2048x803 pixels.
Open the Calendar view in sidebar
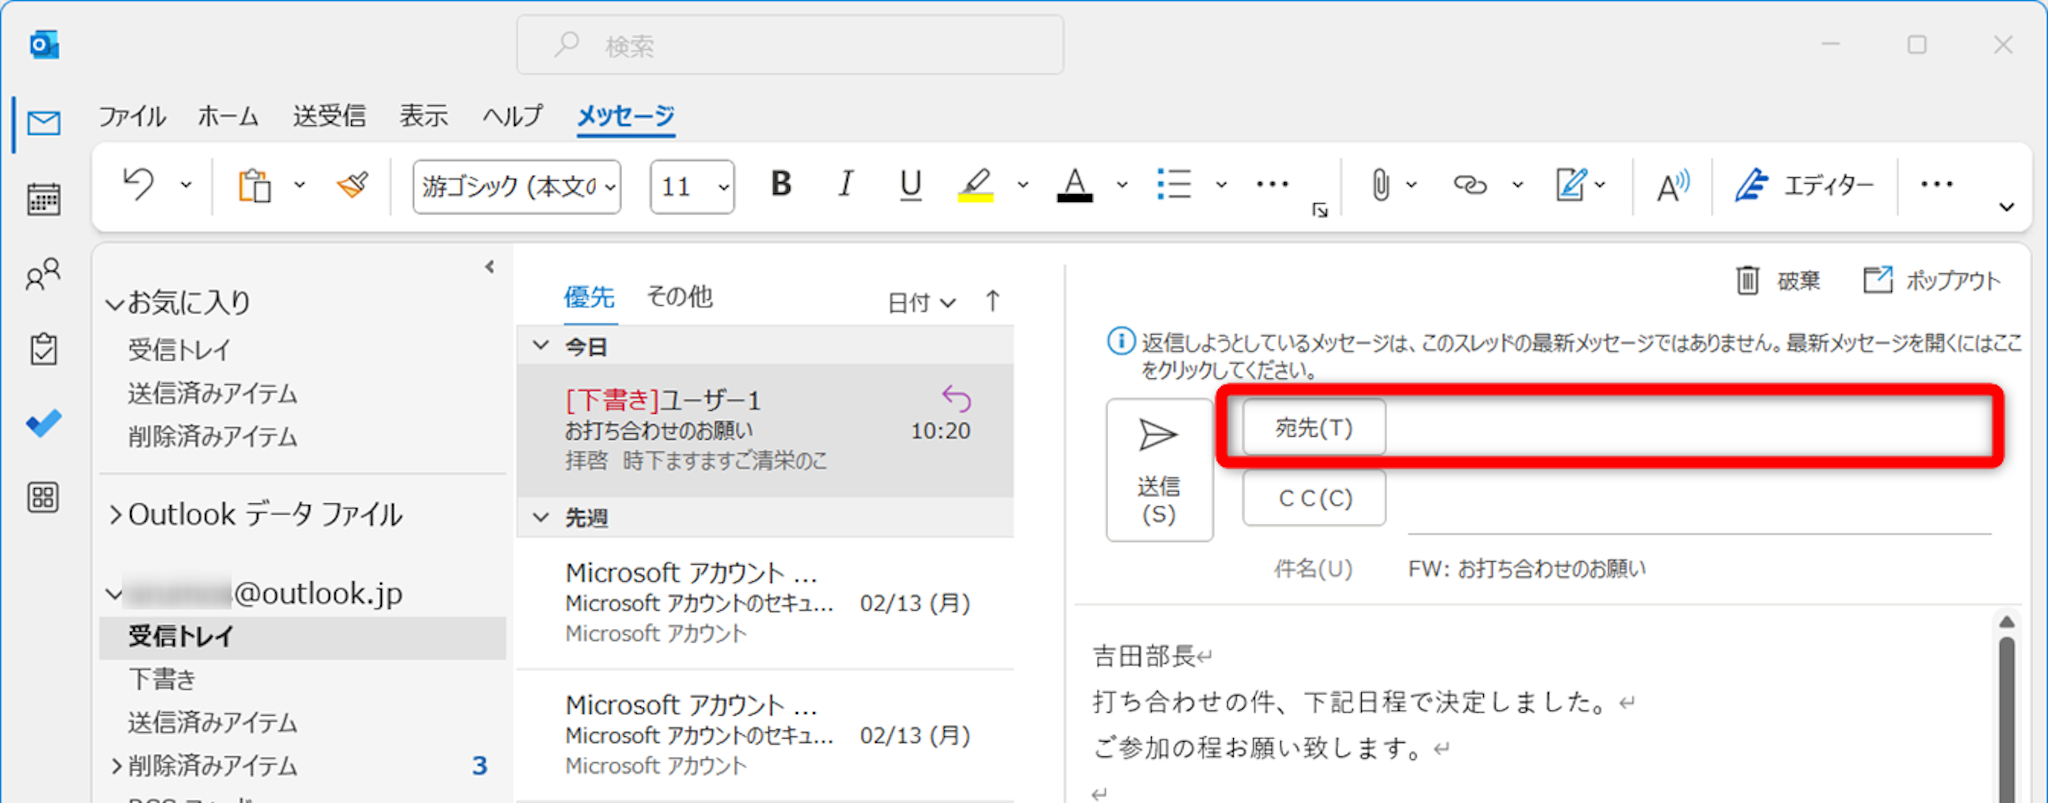[x=43, y=199]
